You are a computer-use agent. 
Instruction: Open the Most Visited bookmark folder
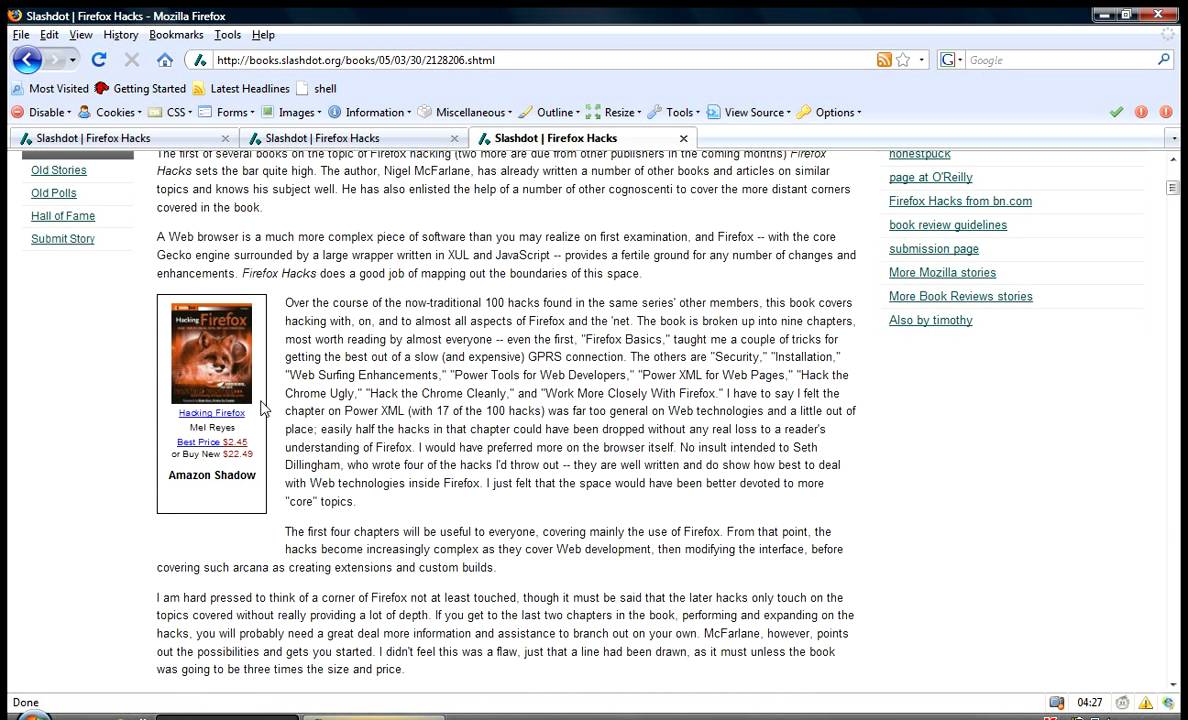pos(50,89)
